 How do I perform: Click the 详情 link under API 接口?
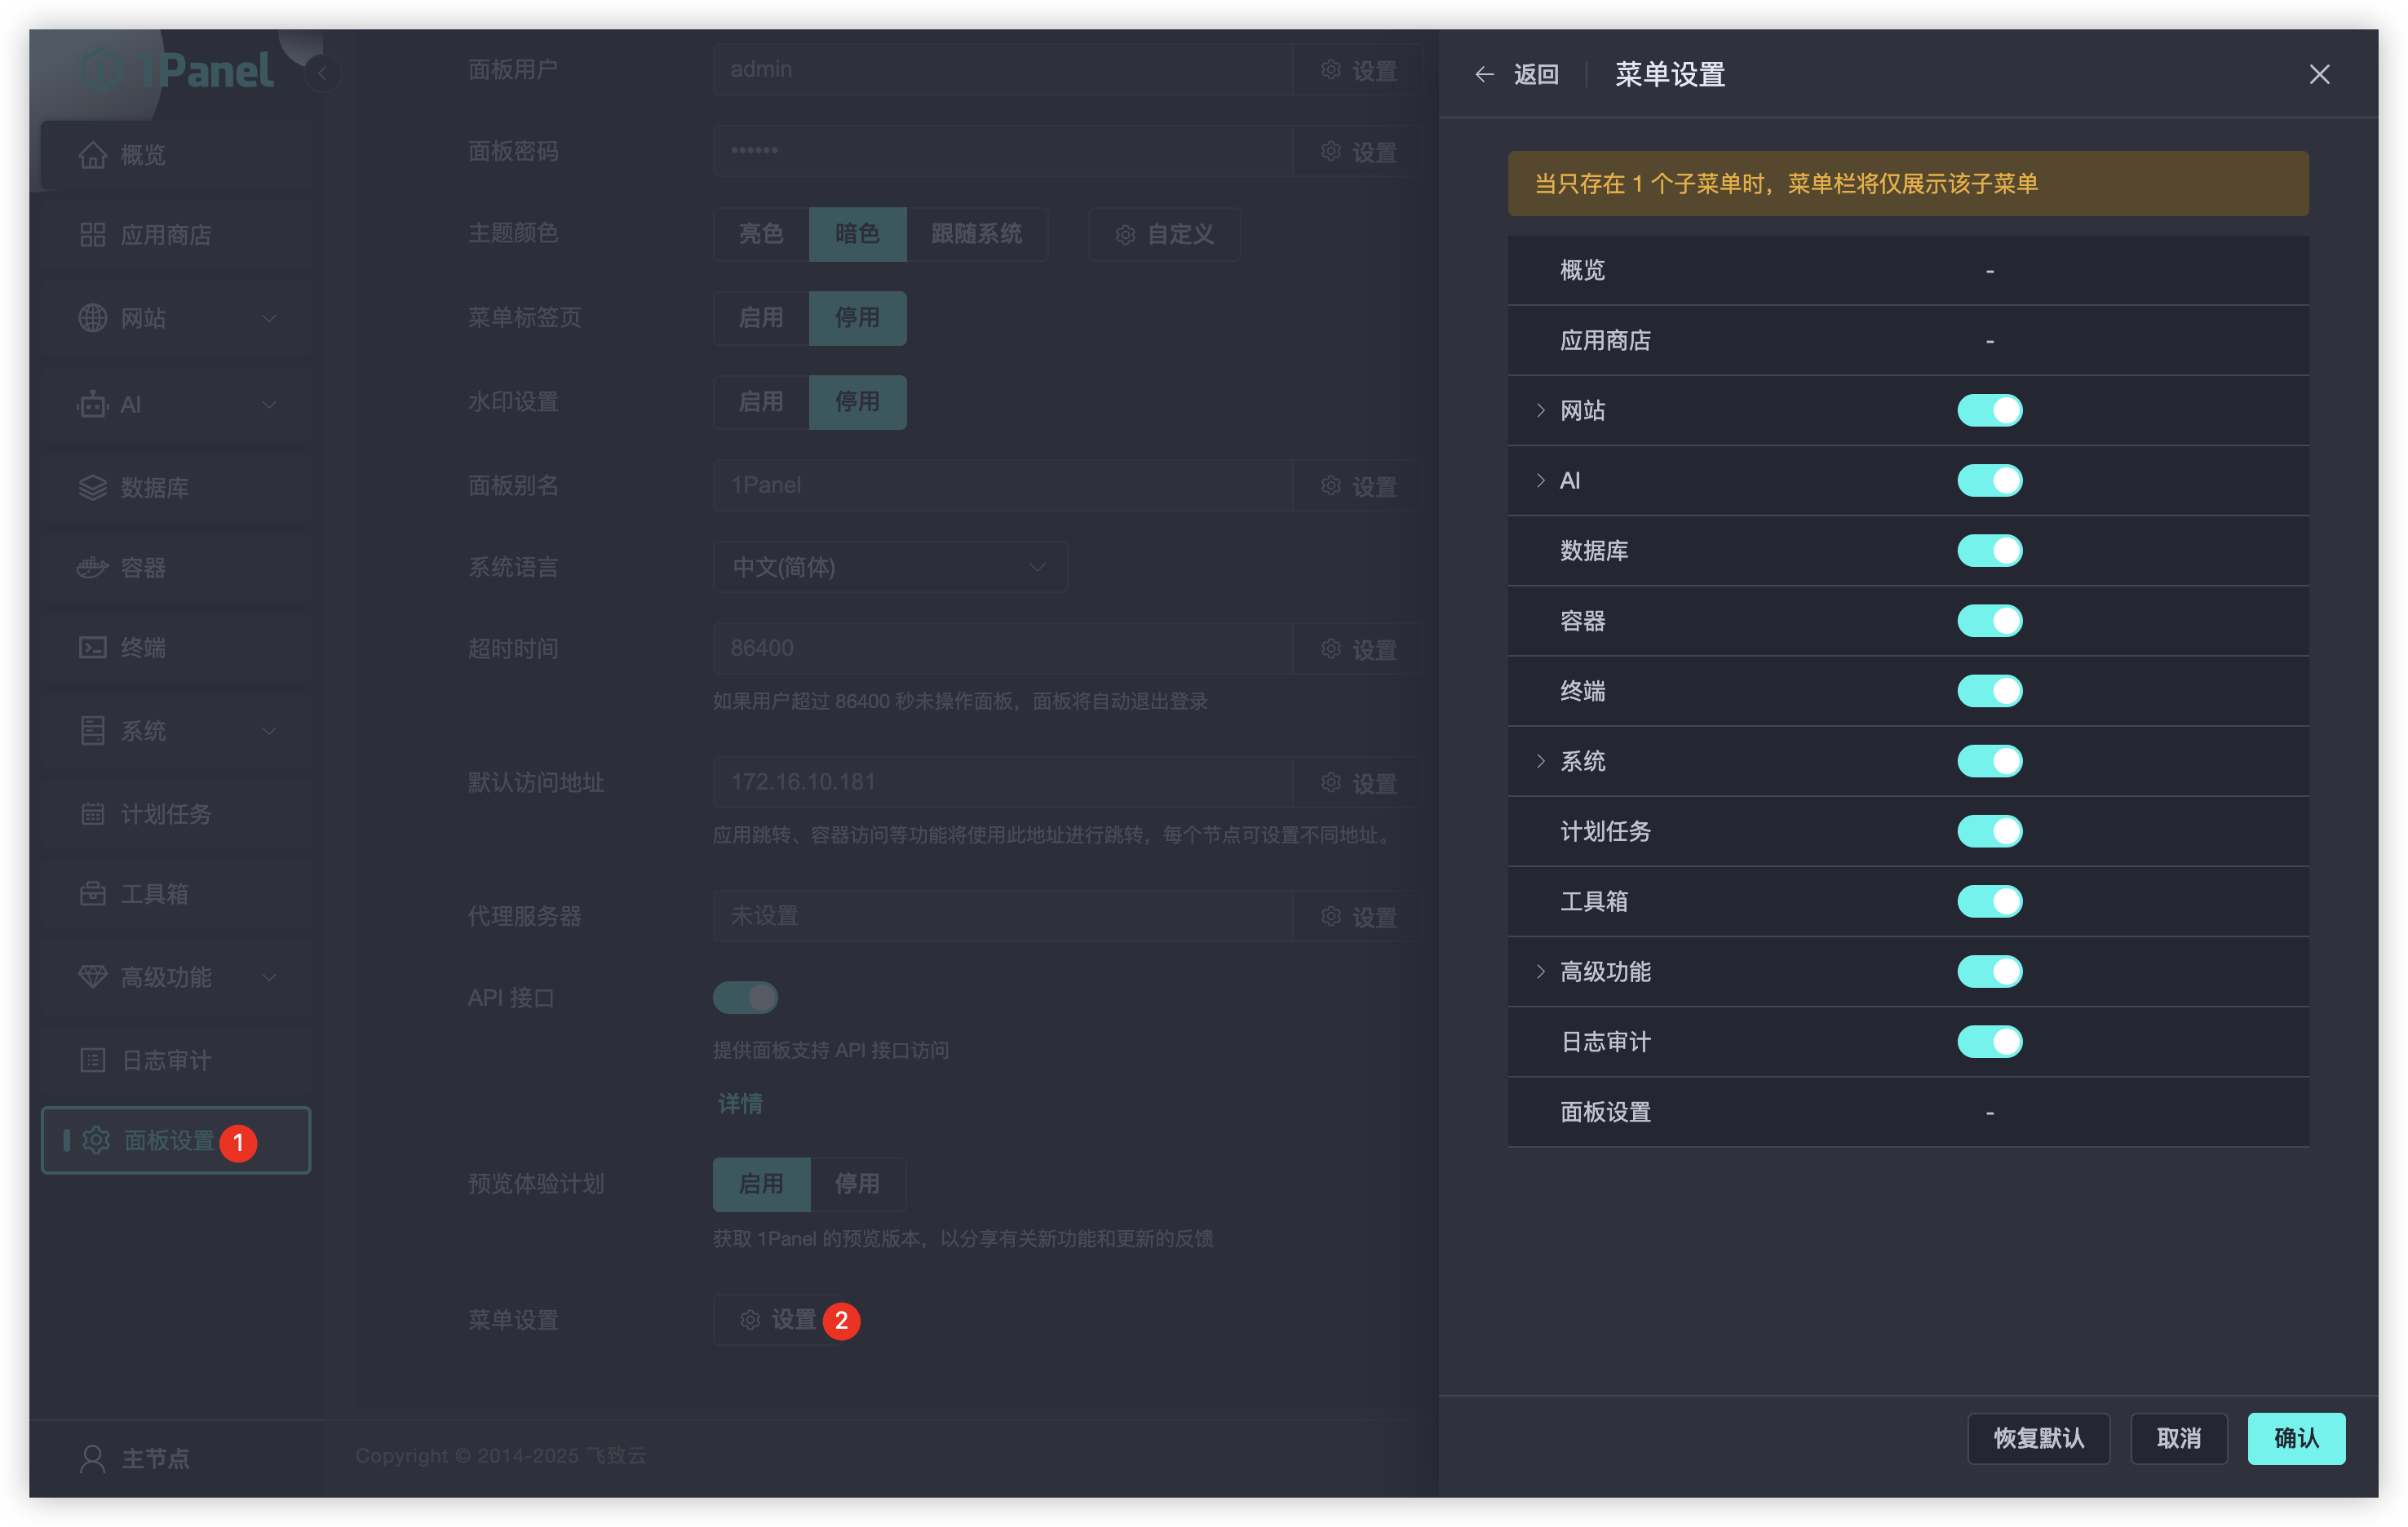pos(739,1103)
